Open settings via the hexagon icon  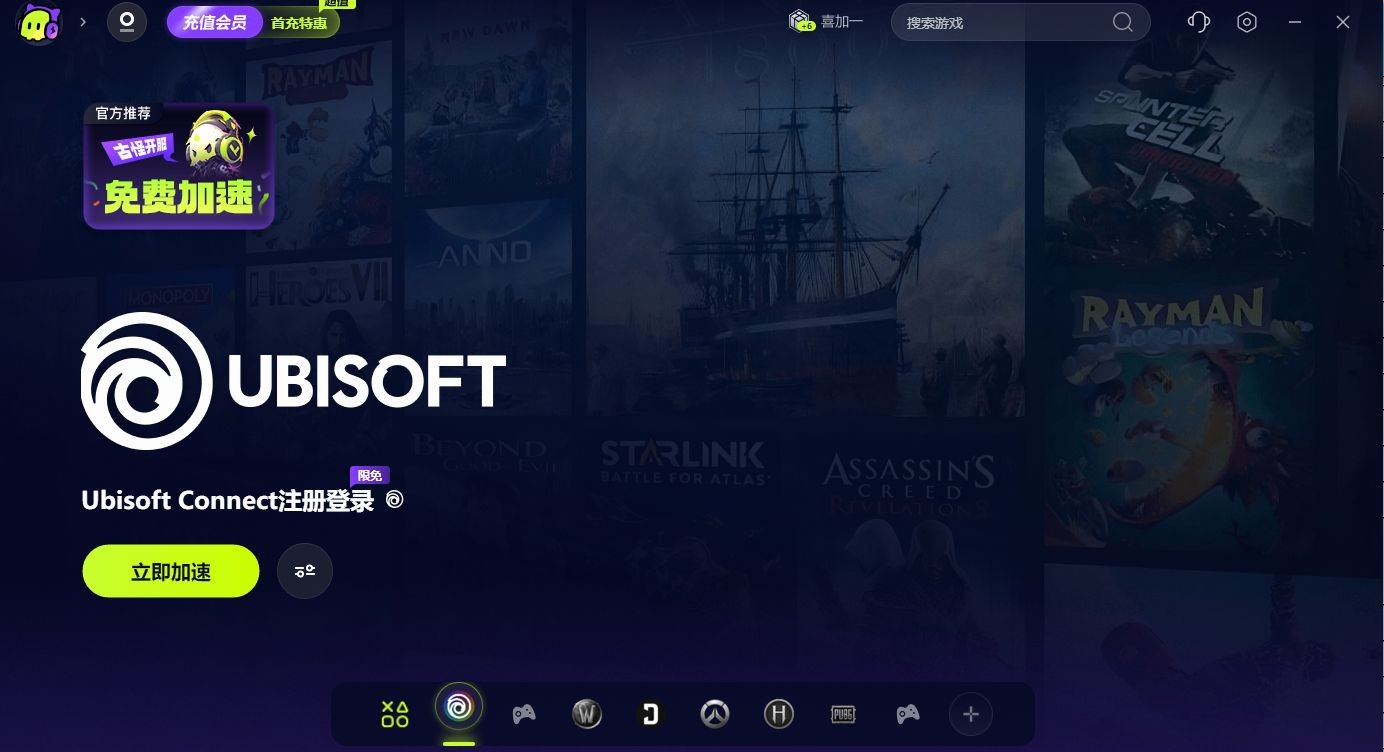(x=1246, y=22)
